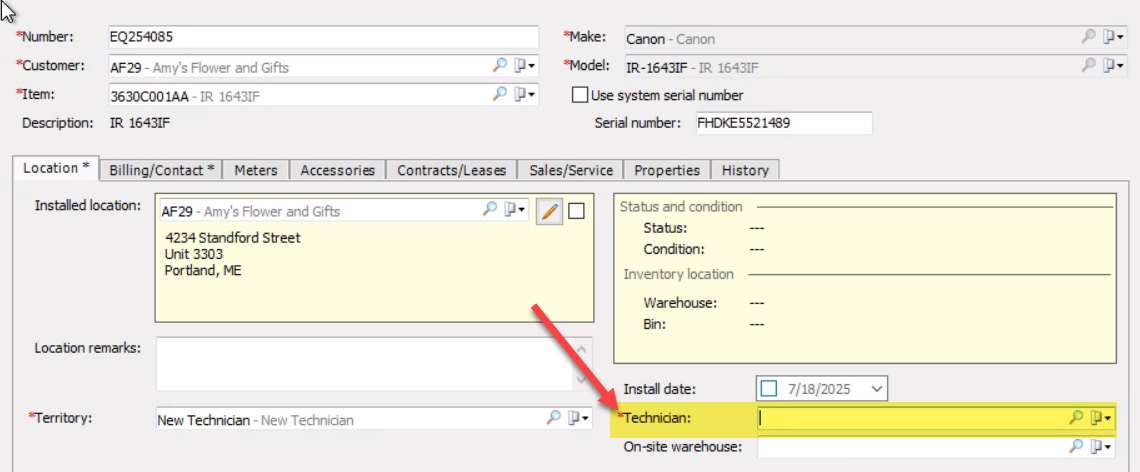
Task: Open Territory field flag dropdown
Action: 579,418
